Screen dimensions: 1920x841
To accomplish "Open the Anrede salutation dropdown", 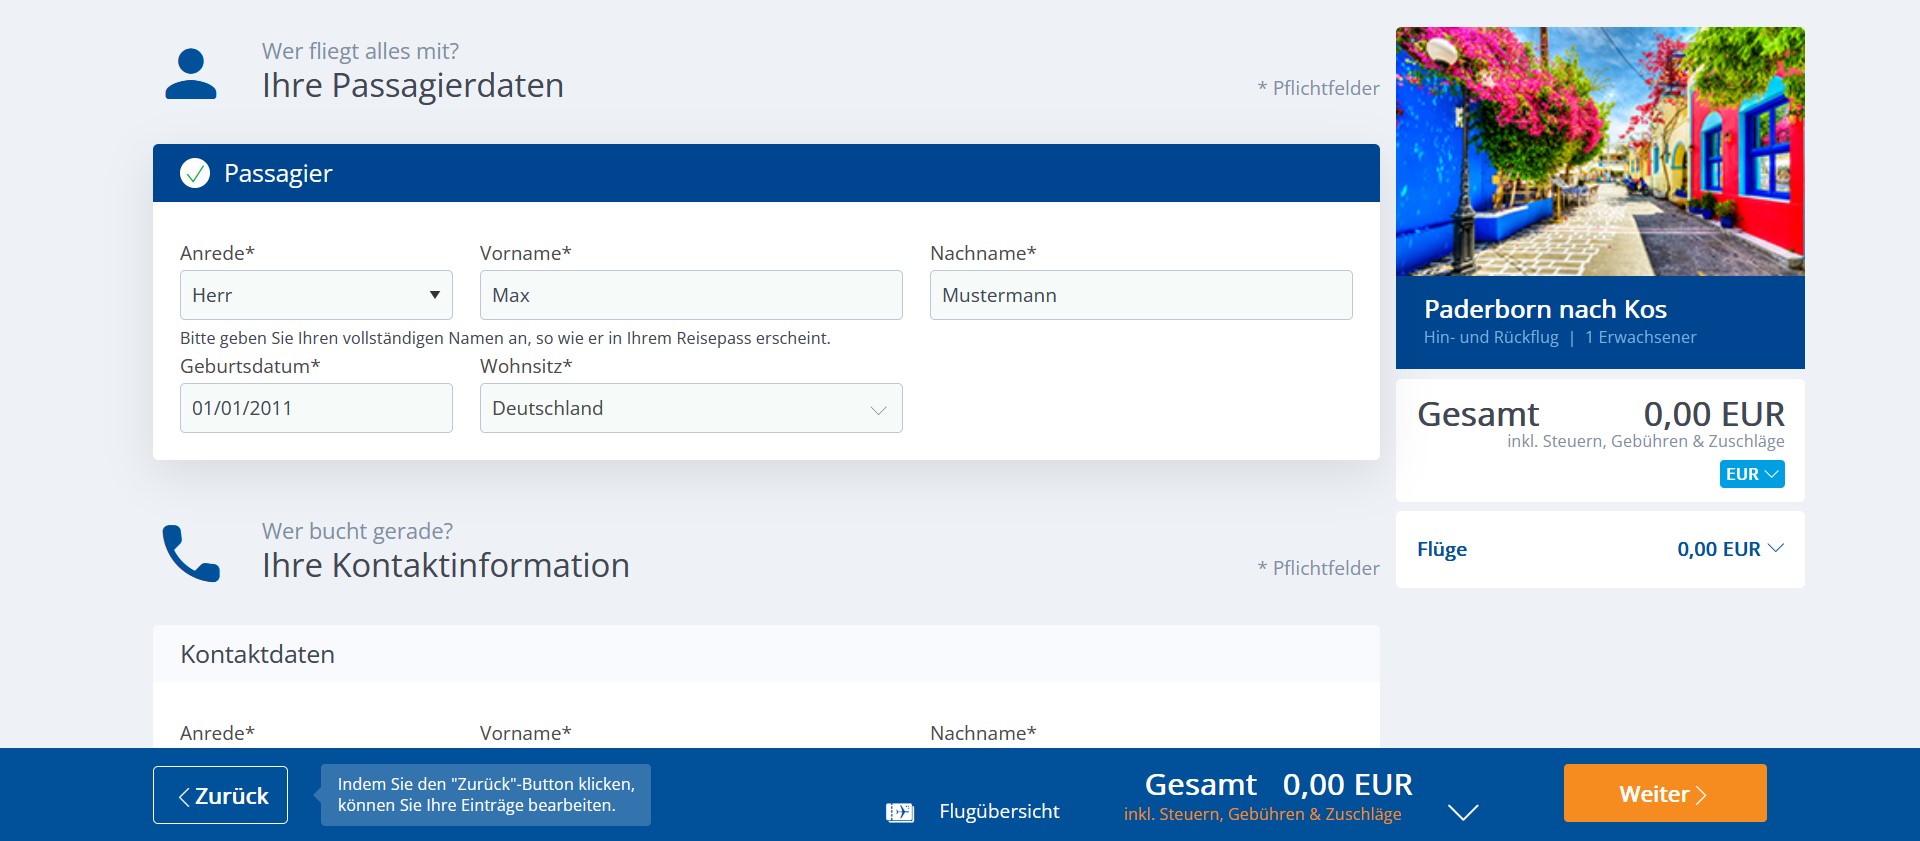I will pyautogui.click(x=316, y=295).
